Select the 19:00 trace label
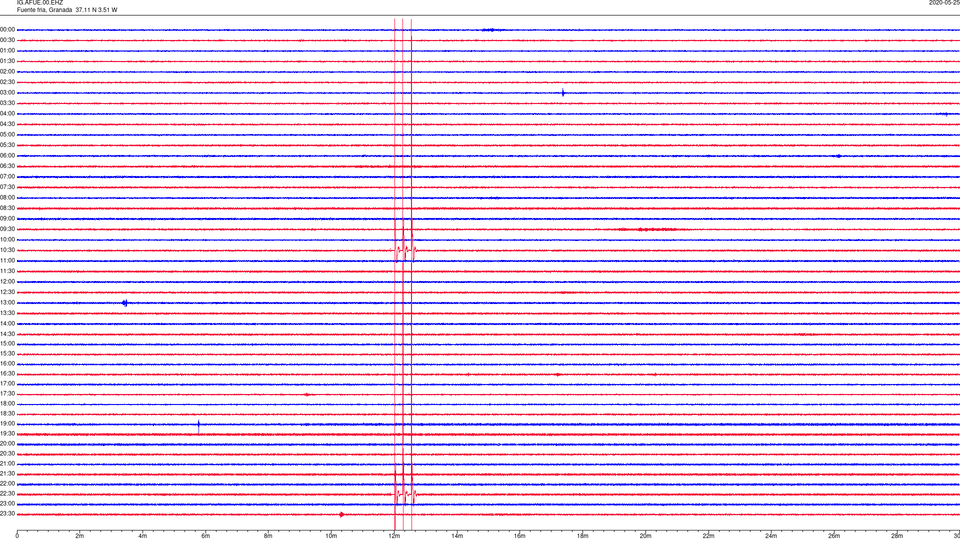This screenshot has height=540, width=960. (7, 424)
